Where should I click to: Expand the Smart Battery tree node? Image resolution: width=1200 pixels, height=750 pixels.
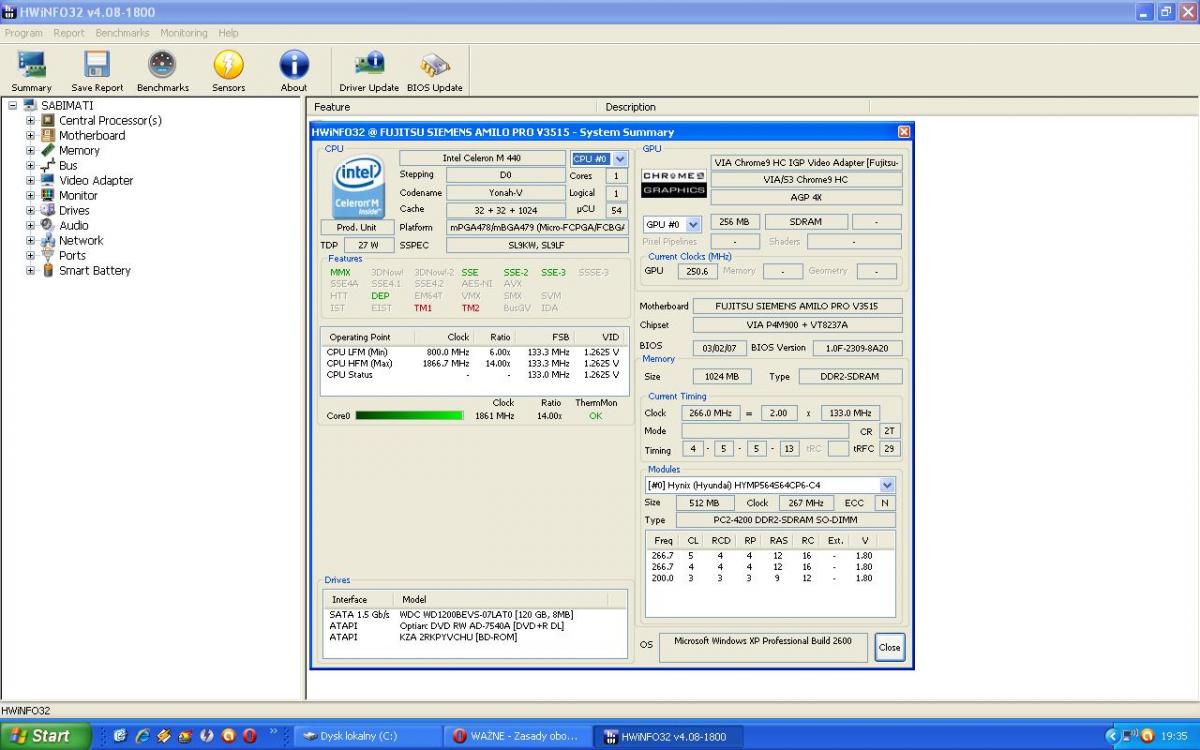[x=30, y=270]
